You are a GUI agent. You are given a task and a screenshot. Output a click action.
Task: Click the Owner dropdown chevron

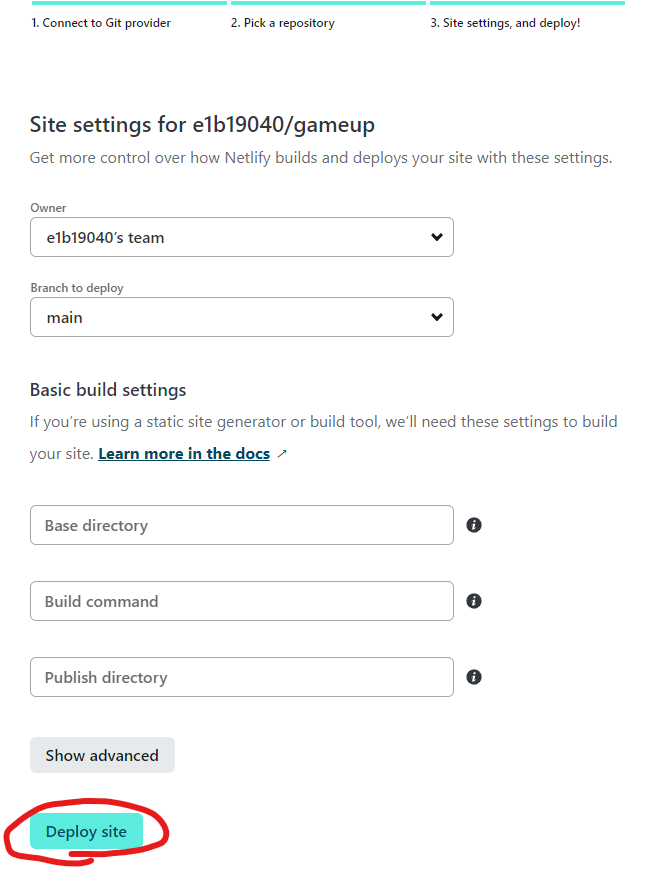(x=436, y=237)
